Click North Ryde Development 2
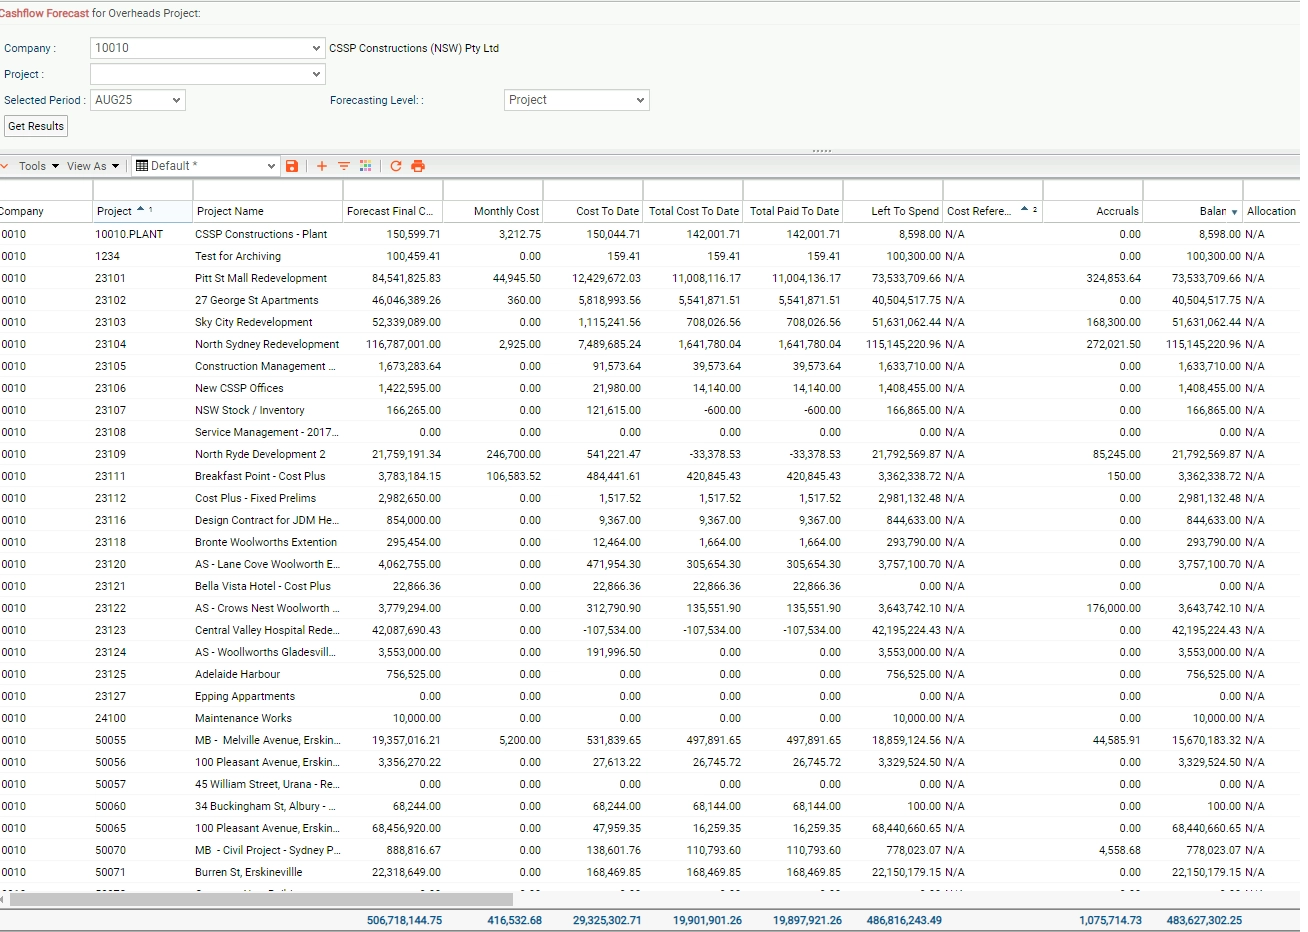Viewport: 1308px width, 932px height. (x=260, y=454)
